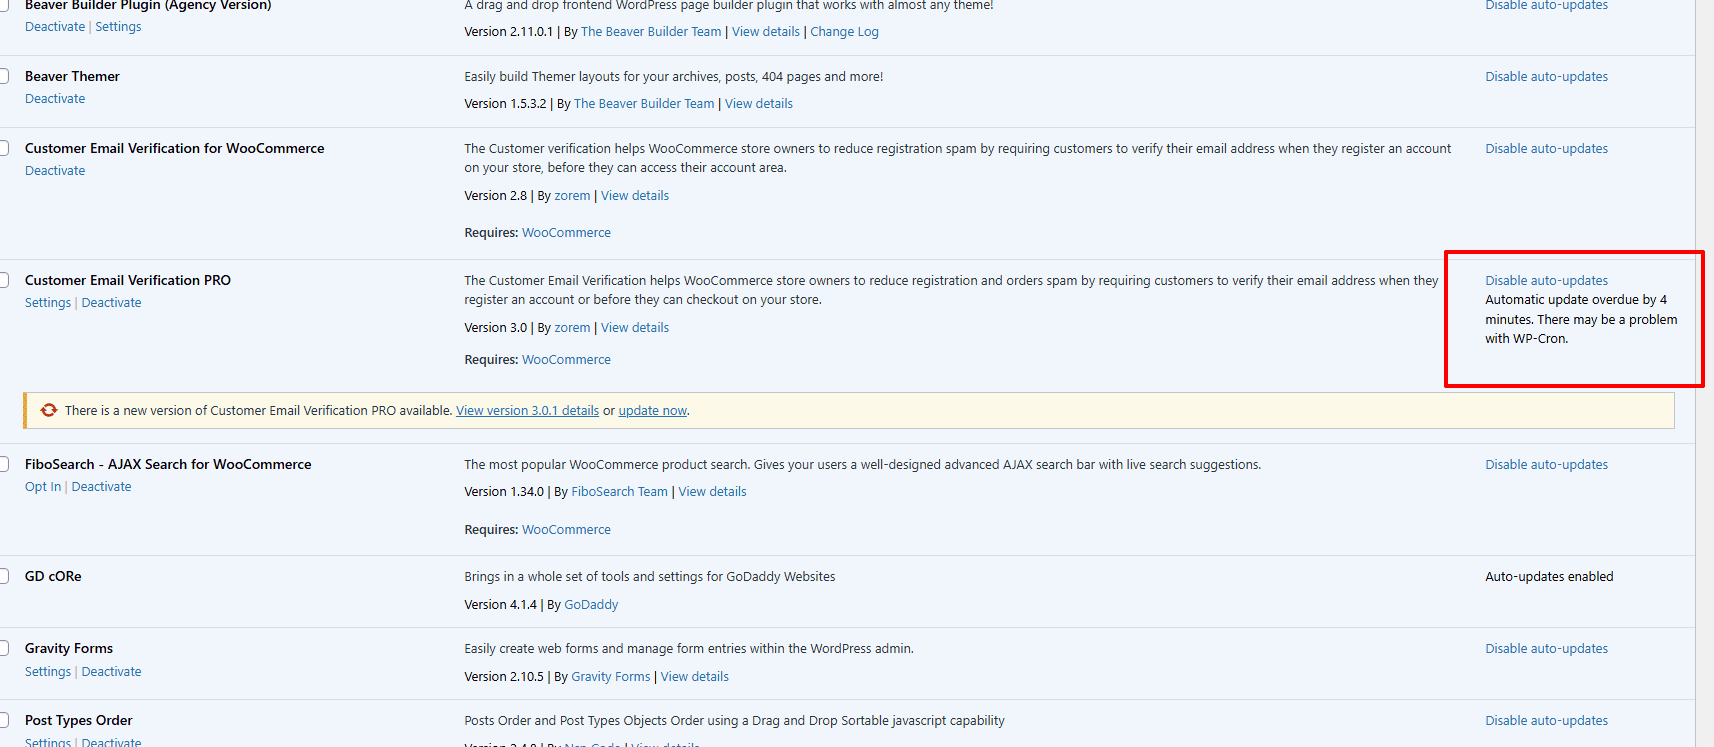This screenshot has width=1714, height=747.
Task: Click the update icon in the new version notice
Action: 49,410
